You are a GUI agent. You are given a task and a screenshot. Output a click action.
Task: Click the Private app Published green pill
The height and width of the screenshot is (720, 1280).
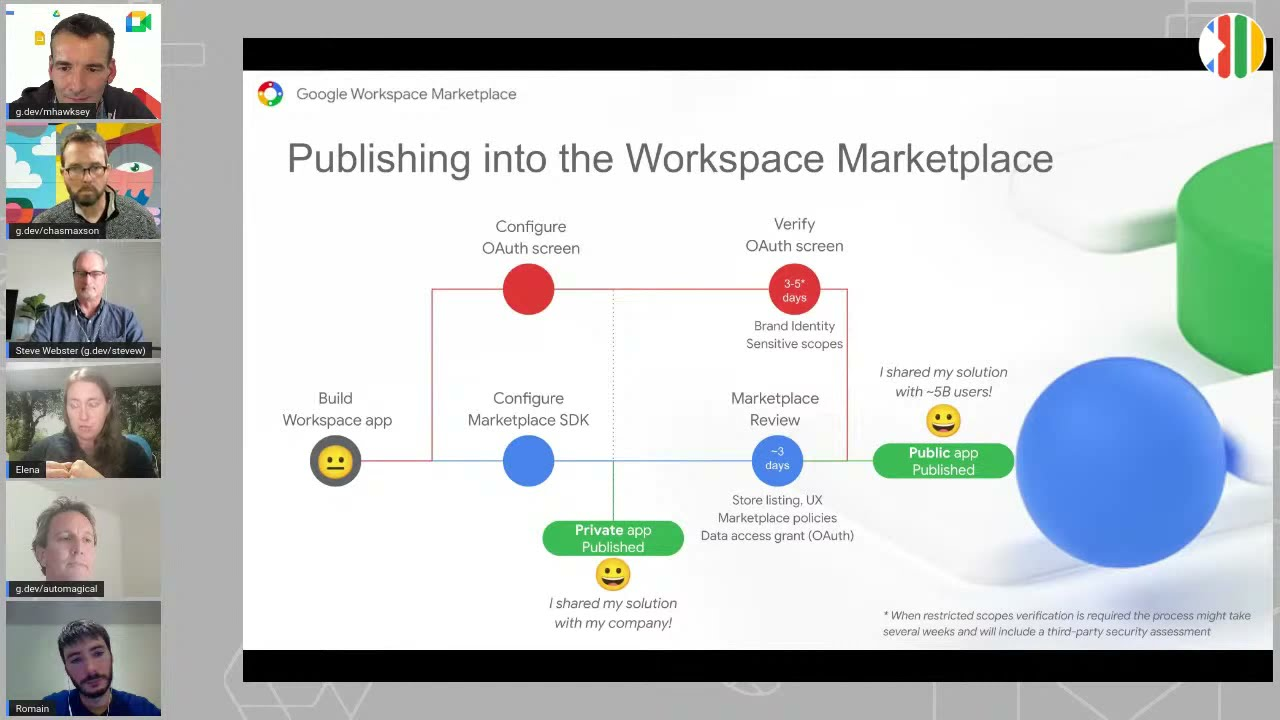613,538
